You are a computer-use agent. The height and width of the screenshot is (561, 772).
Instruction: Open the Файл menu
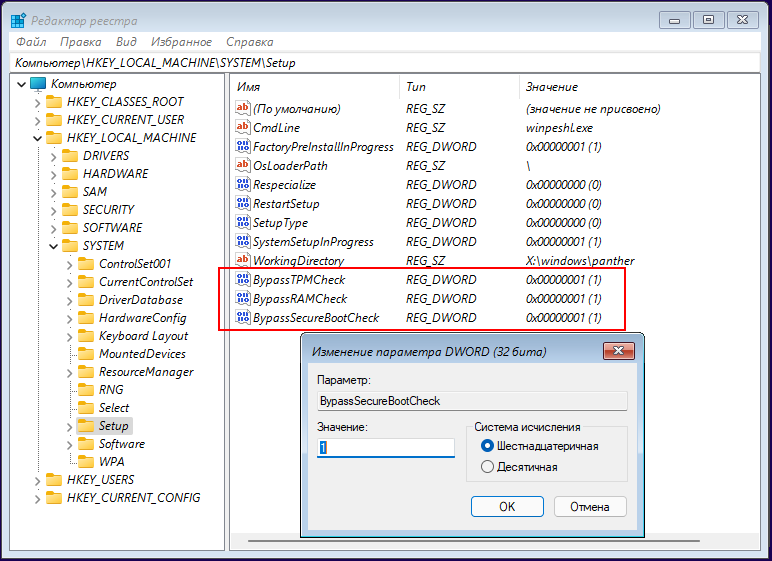[32, 42]
